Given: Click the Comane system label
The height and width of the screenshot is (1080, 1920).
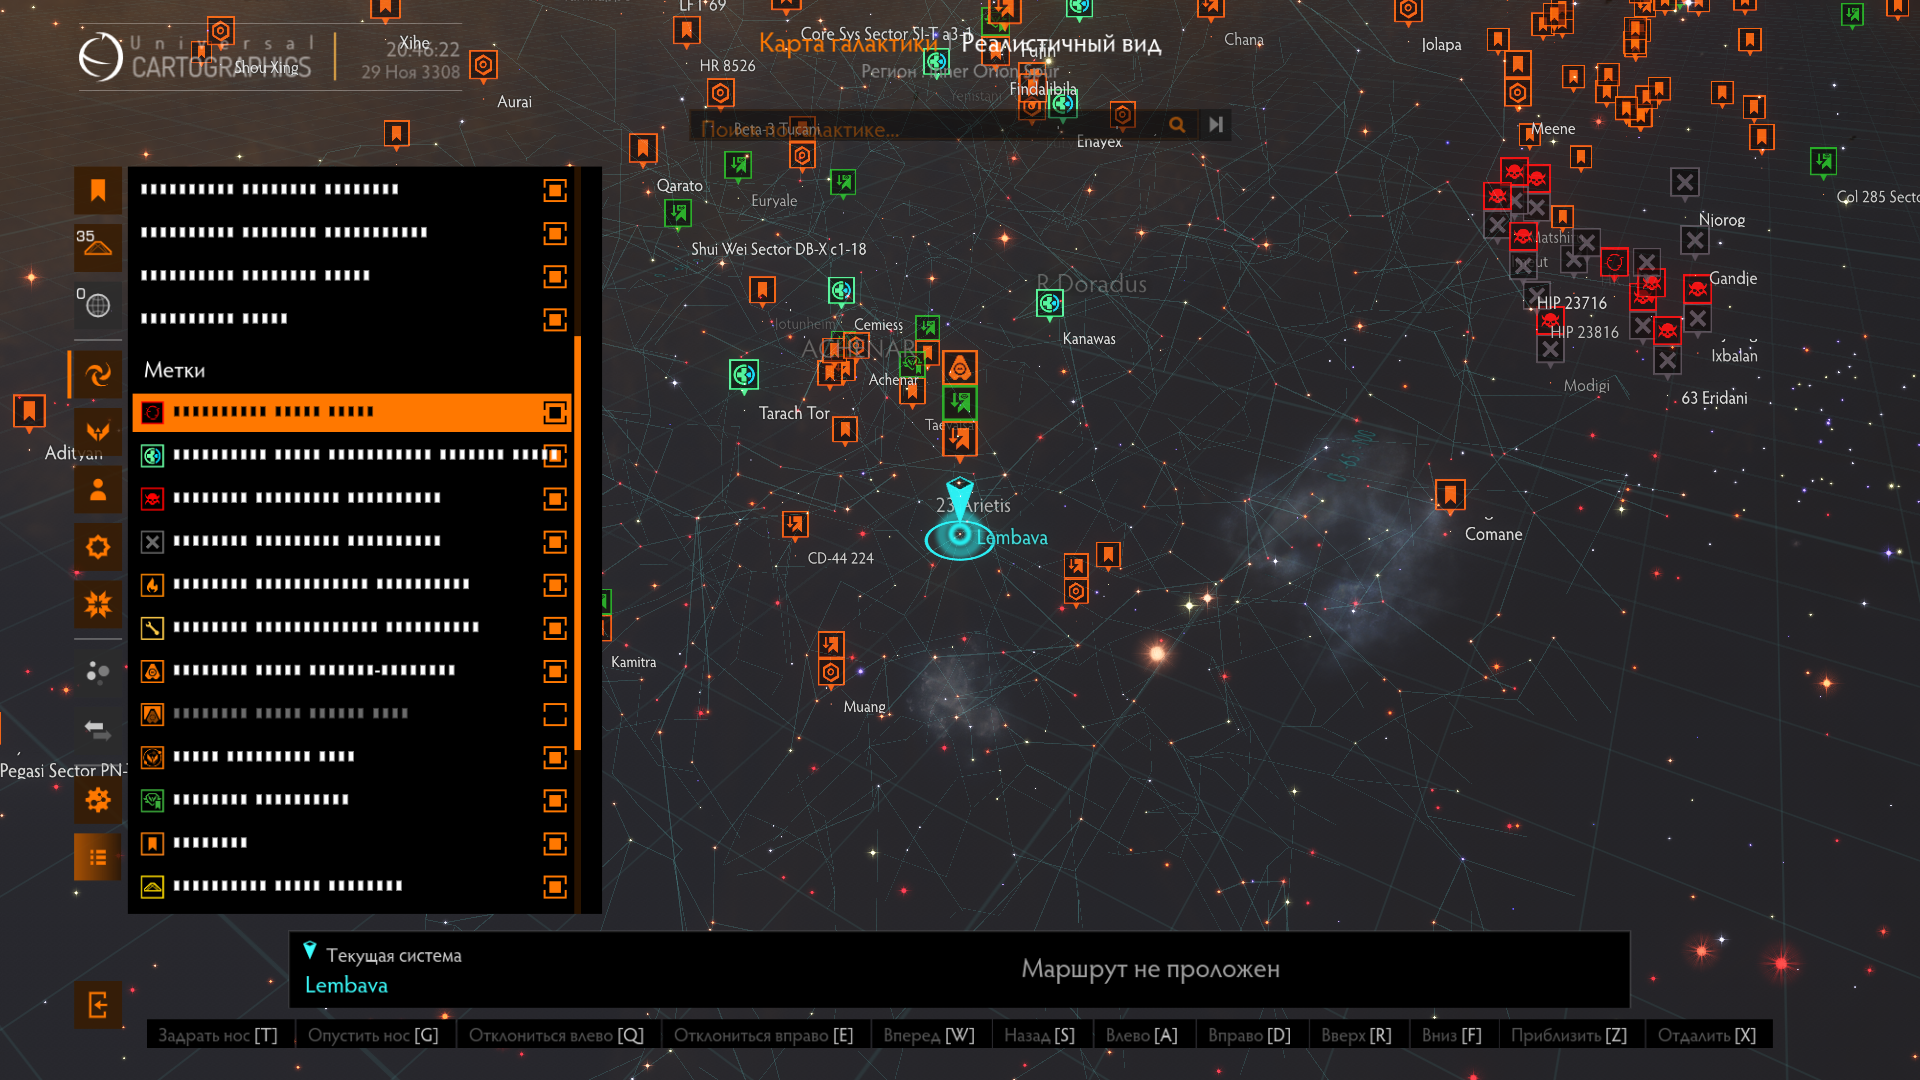Looking at the screenshot, I should pyautogui.click(x=1493, y=534).
